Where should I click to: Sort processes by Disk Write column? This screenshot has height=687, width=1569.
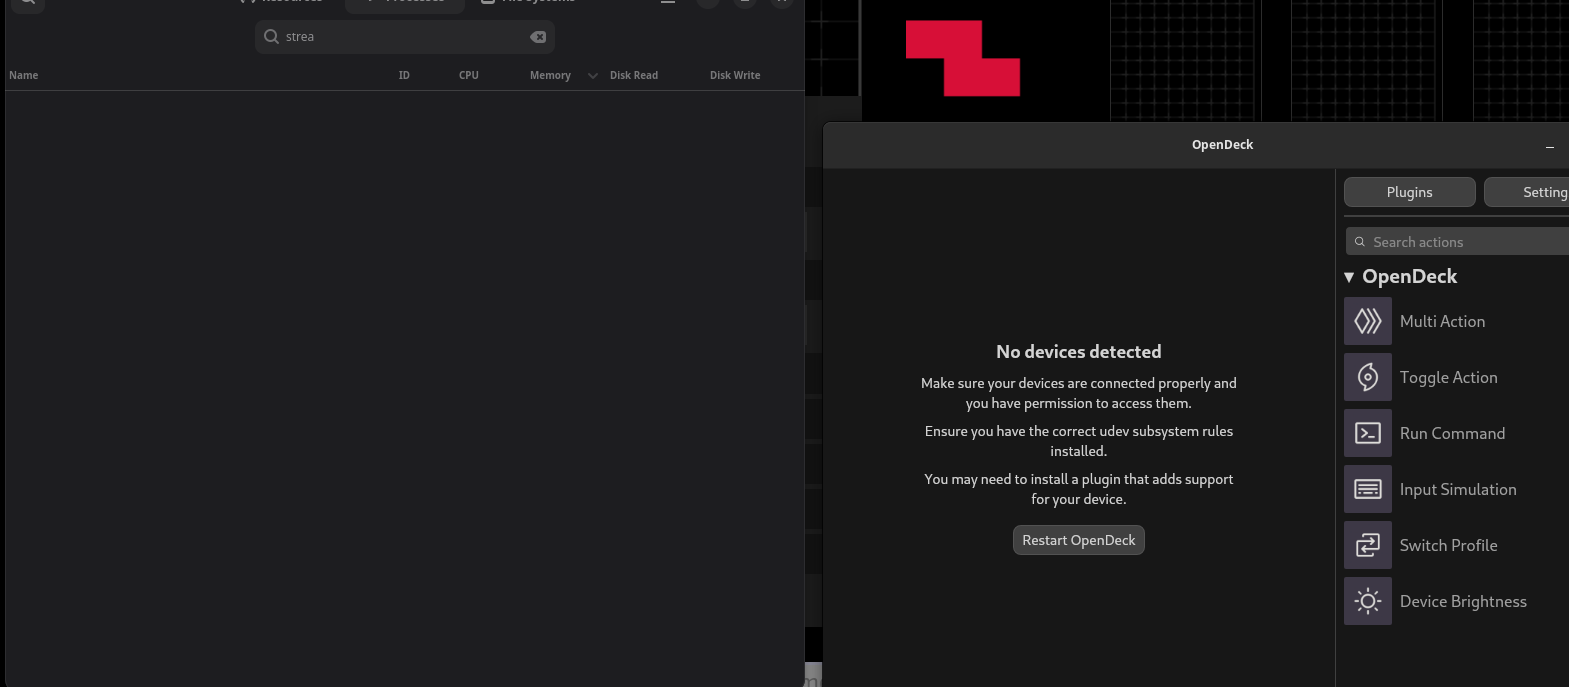tap(735, 75)
